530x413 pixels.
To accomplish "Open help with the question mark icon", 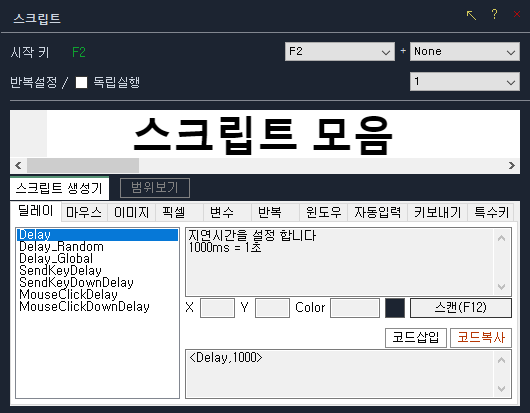I will click(494, 15).
